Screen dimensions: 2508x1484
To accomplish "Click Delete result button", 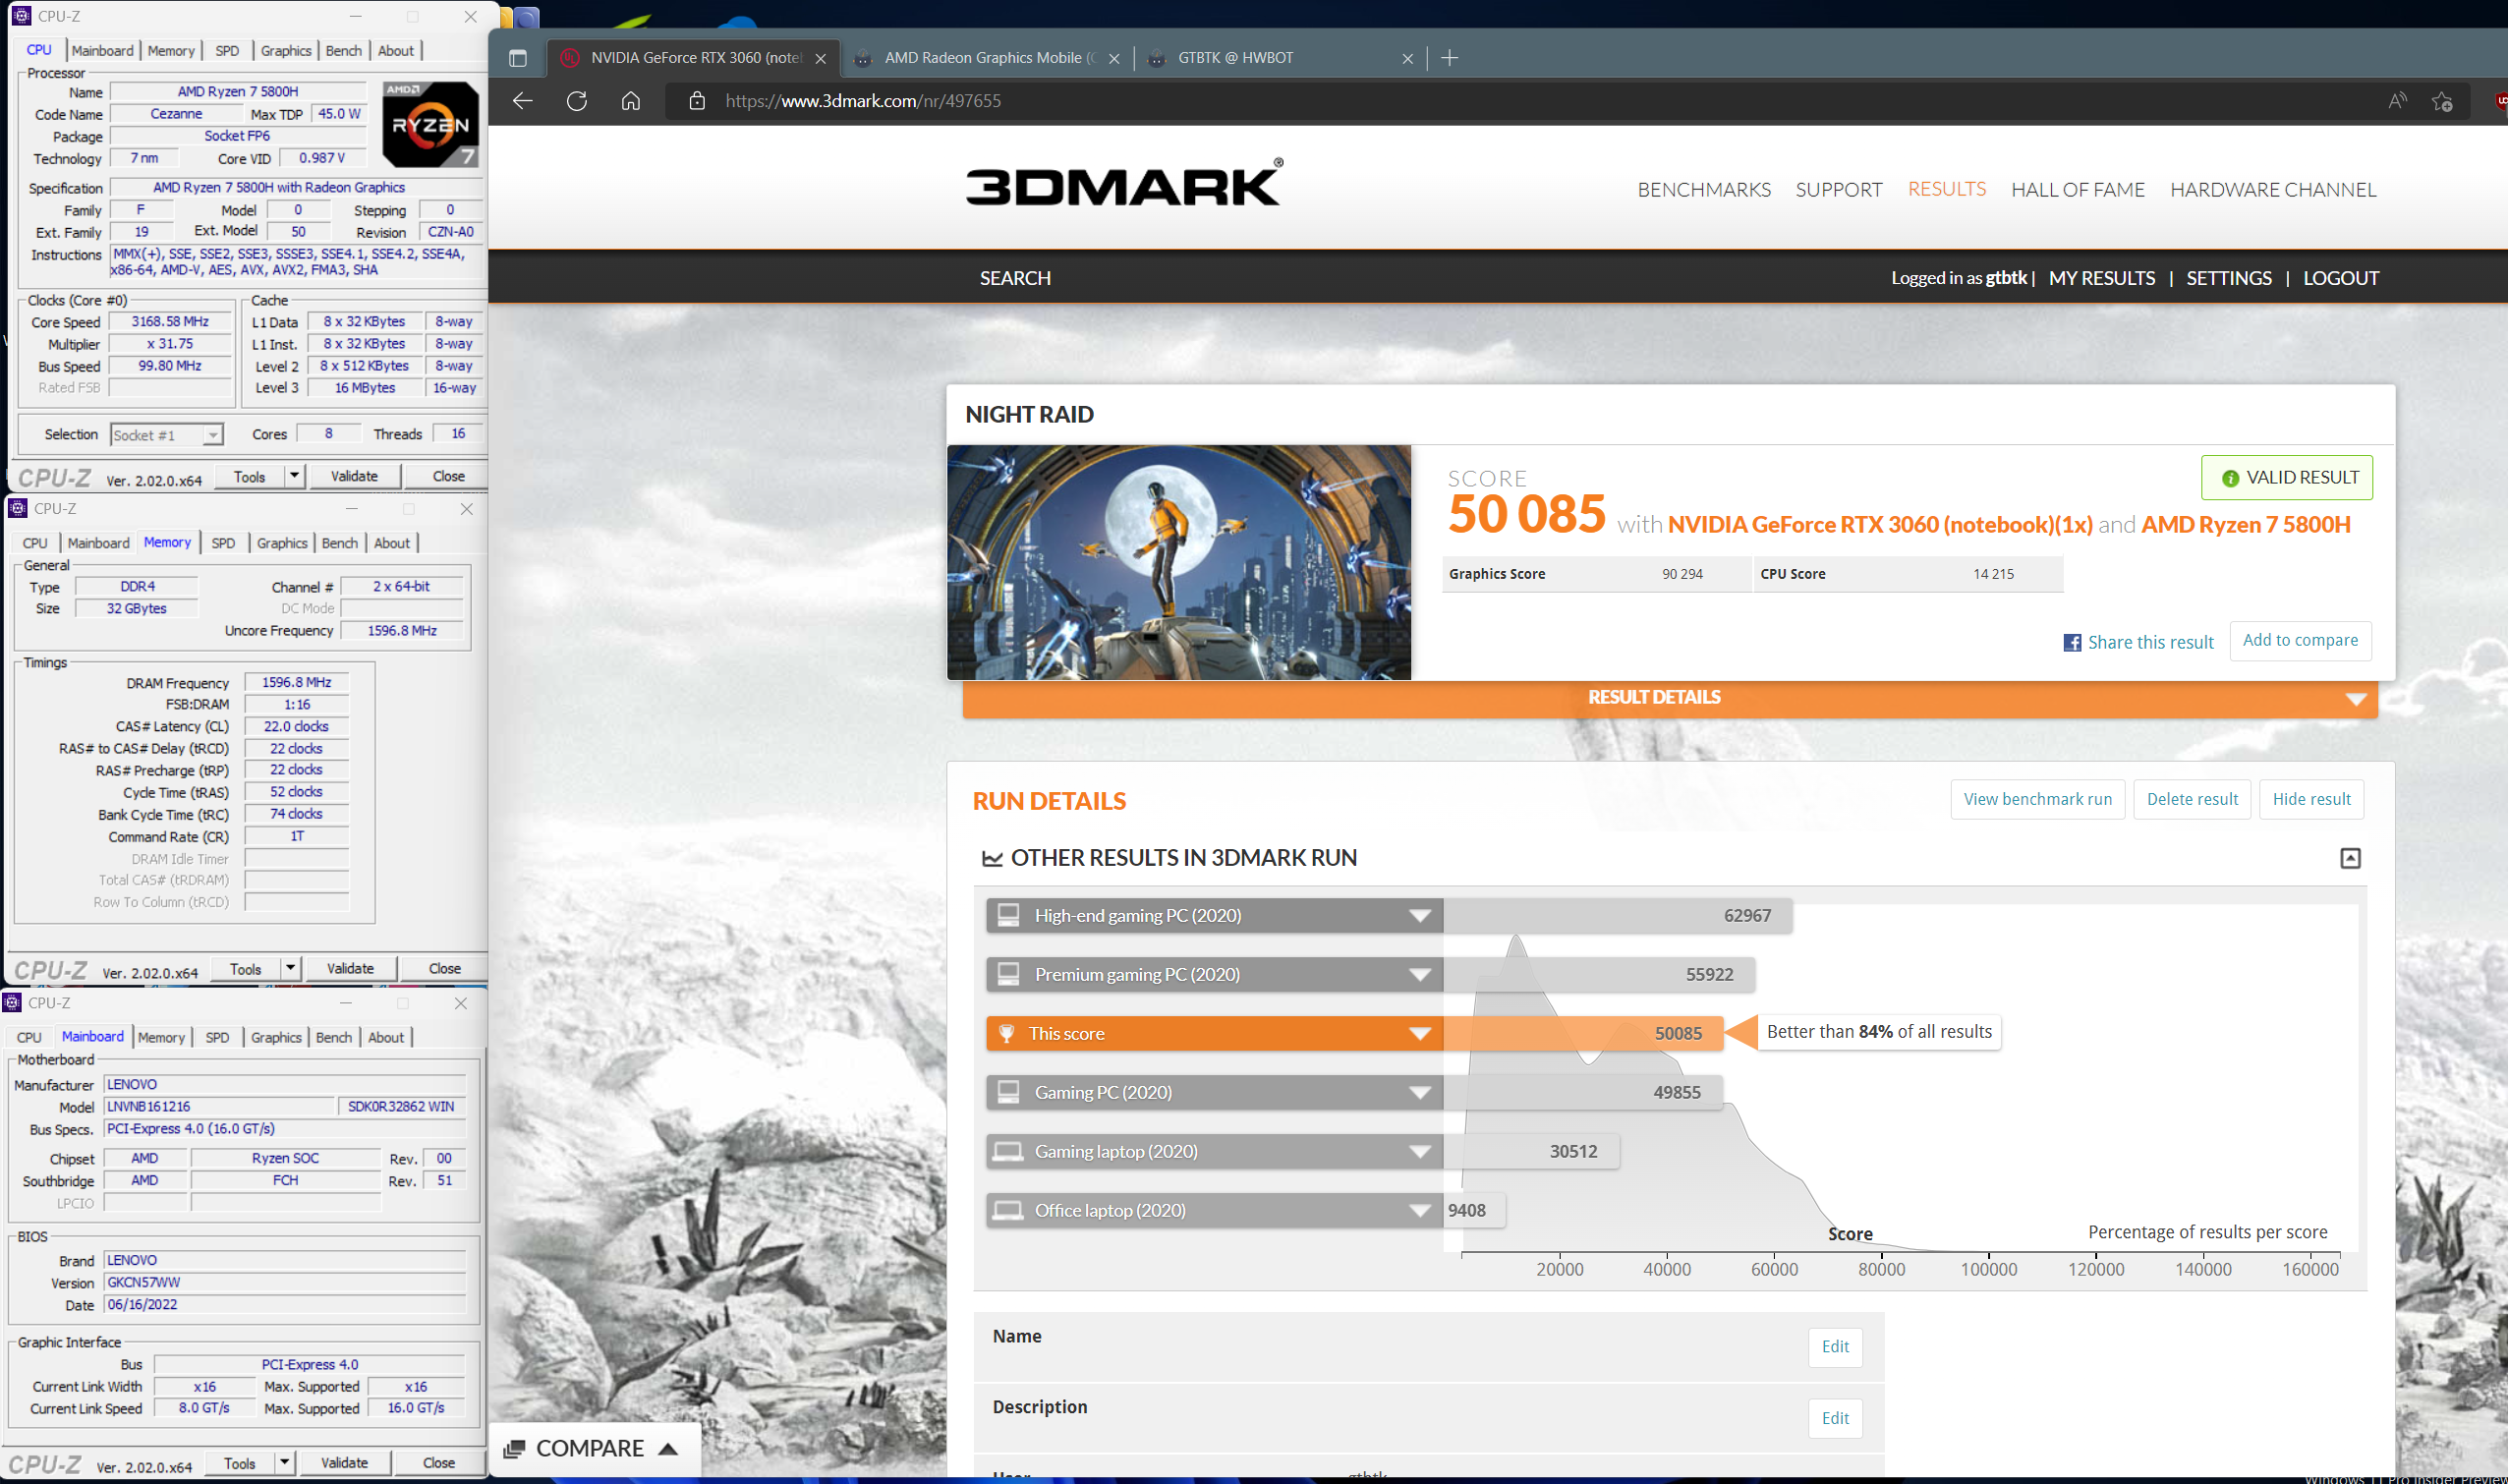I will click(x=2192, y=799).
